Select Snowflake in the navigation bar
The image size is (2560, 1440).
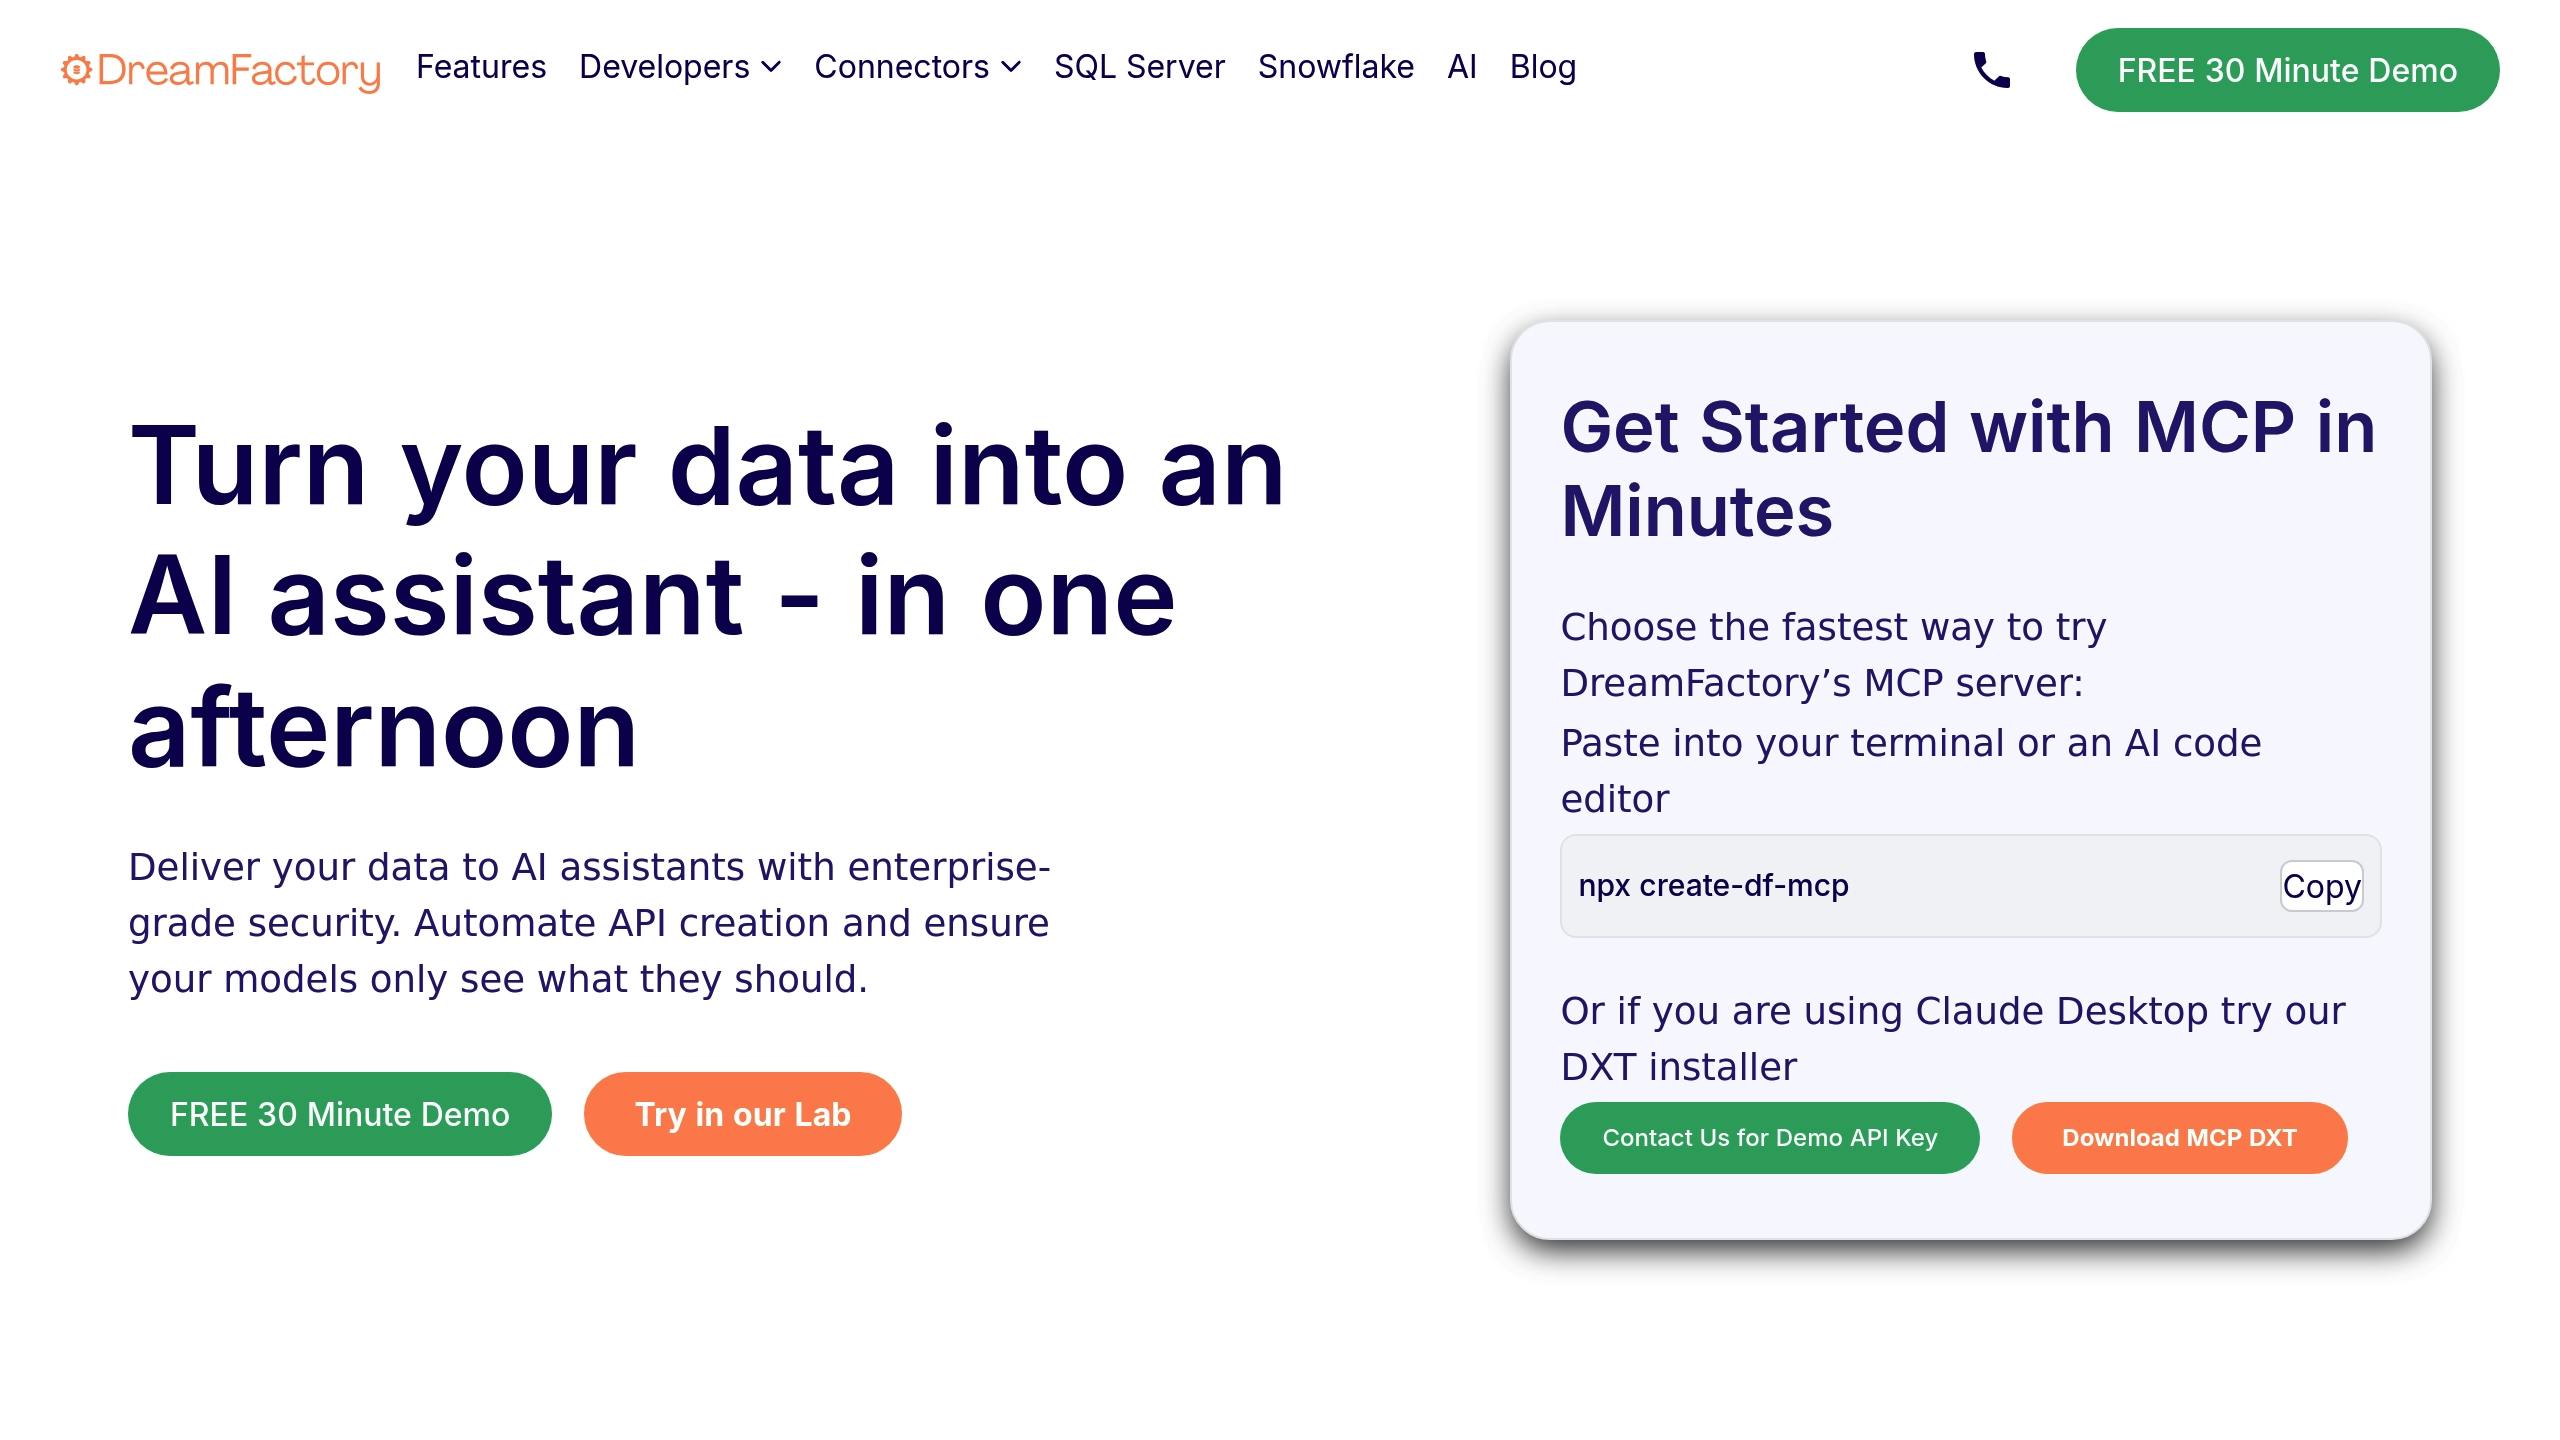pyautogui.click(x=1336, y=67)
